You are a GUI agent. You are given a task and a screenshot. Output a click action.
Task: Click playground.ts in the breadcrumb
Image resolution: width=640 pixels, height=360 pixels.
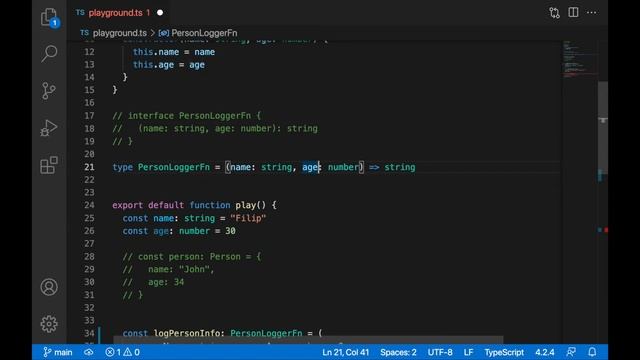pos(119,33)
